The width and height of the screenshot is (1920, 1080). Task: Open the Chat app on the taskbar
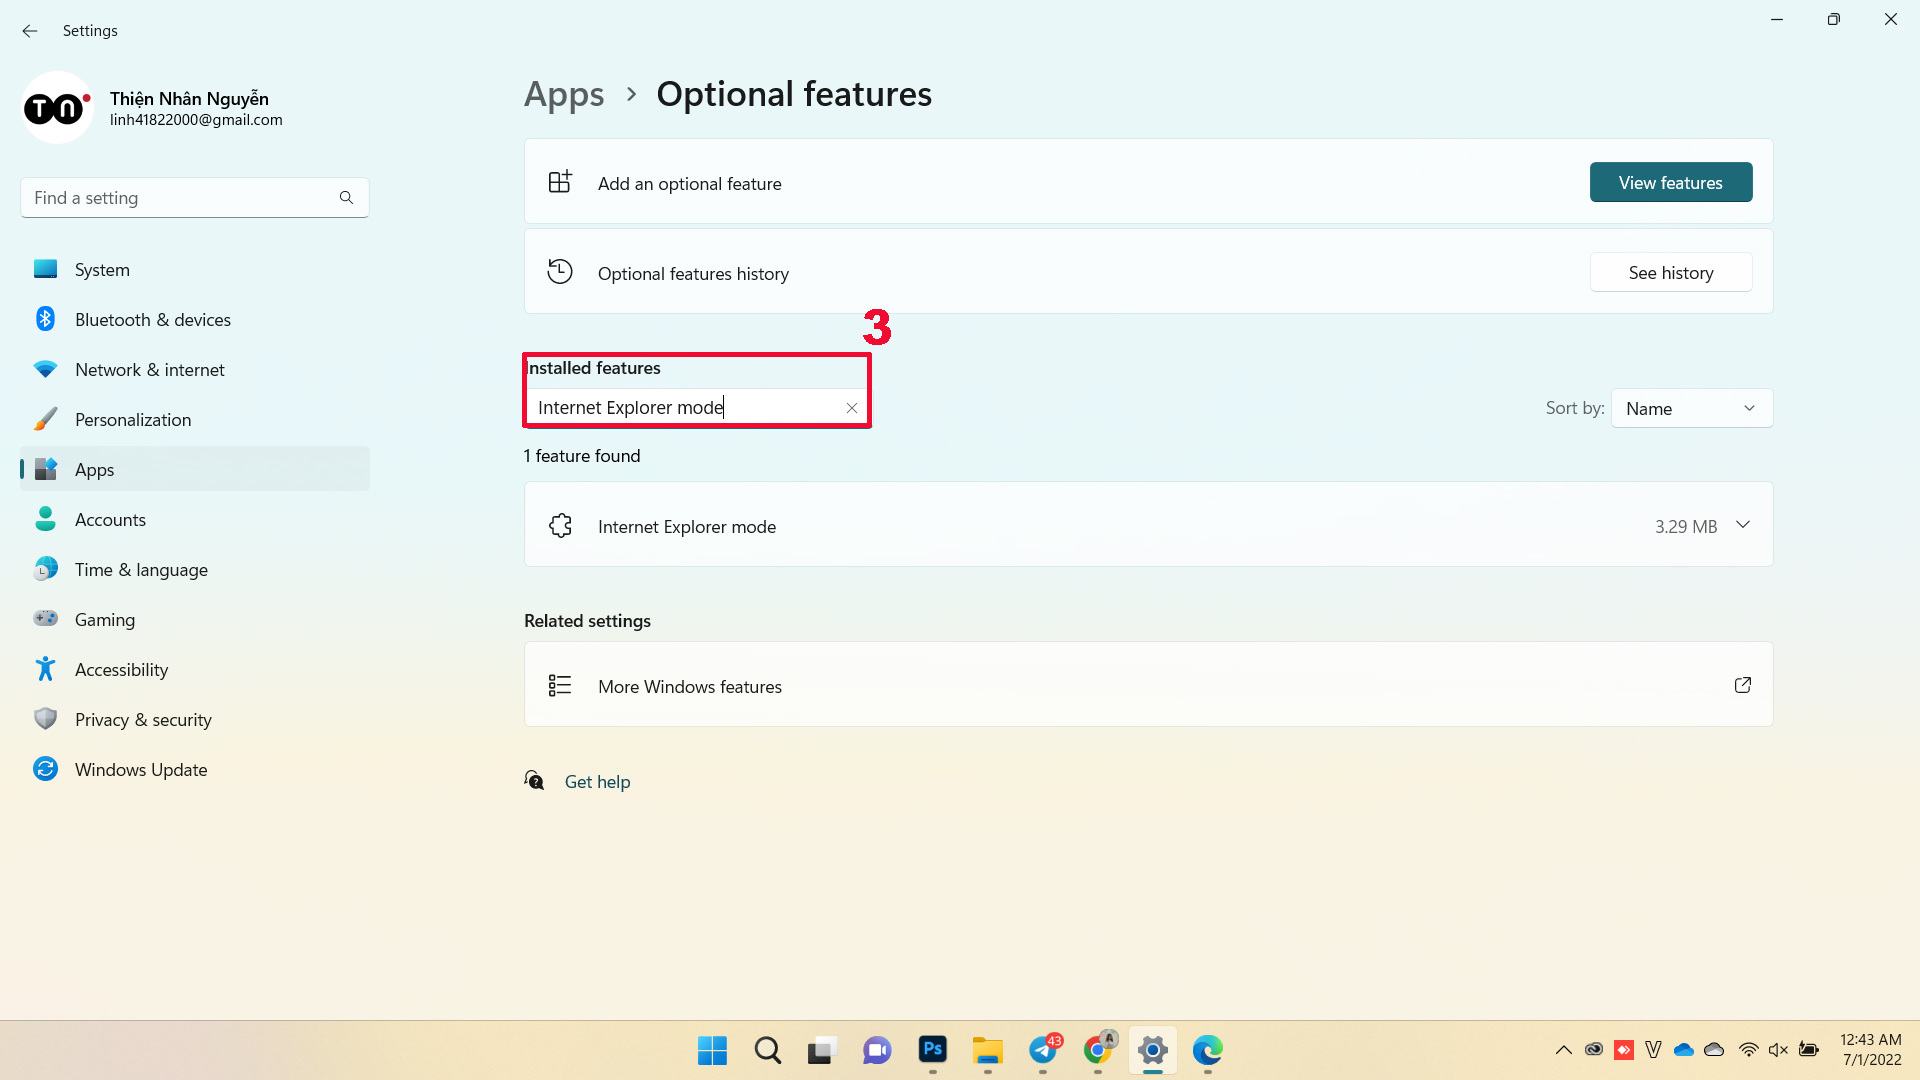point(877,1050)
